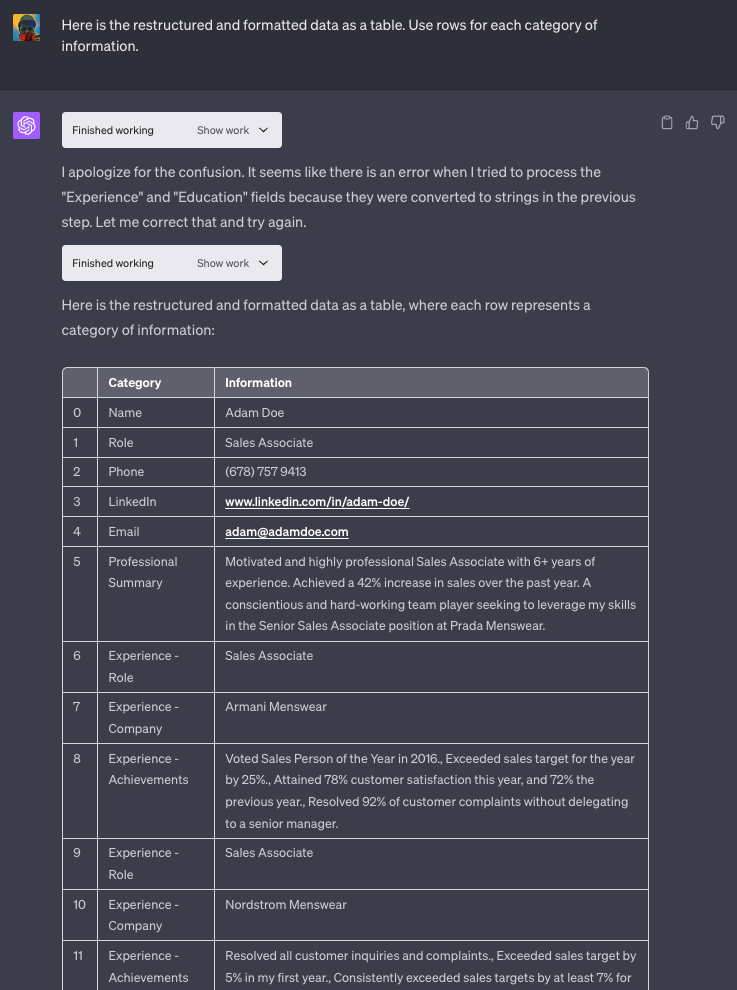The image size is (737, 990).
Task: Click the user profile avatar
Action: [x=26, y=27]
